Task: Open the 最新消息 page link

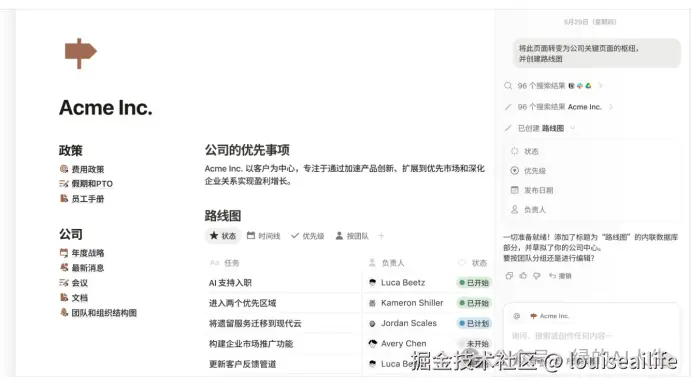Action: pyautogui.click(x=88, y=268)
